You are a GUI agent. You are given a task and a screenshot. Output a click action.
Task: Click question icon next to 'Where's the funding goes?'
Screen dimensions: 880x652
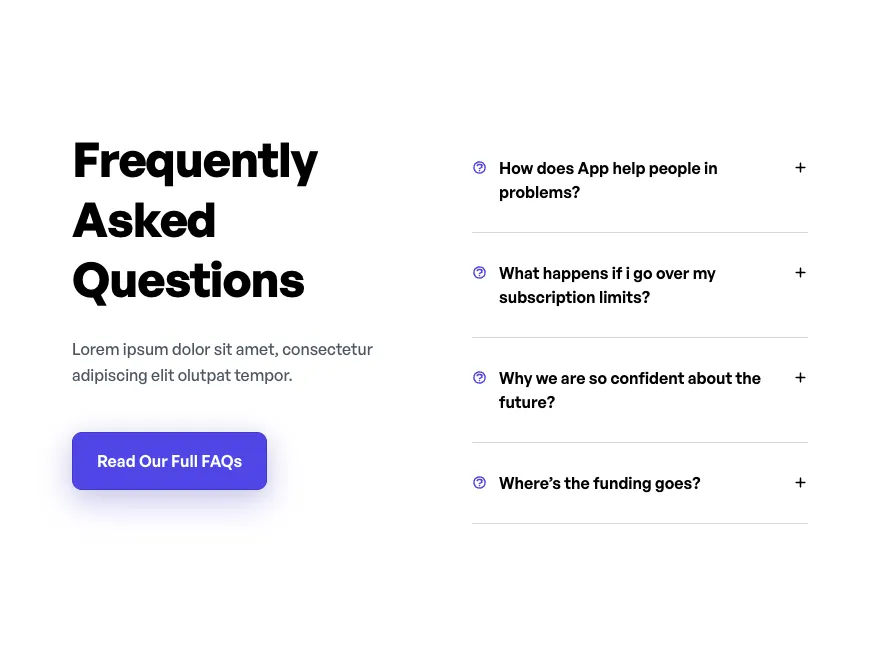tap(479, 483)
